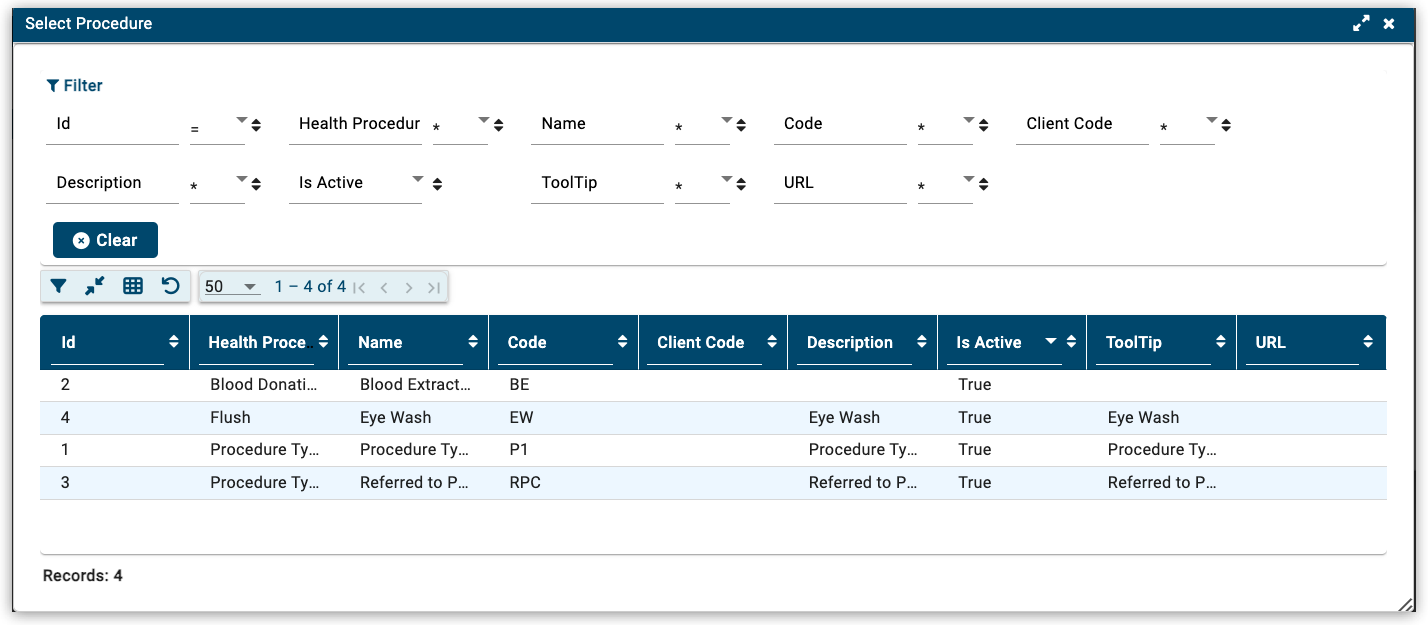Open the Is Active filter dropdown
1428x625 pixels.
(417, 181)
